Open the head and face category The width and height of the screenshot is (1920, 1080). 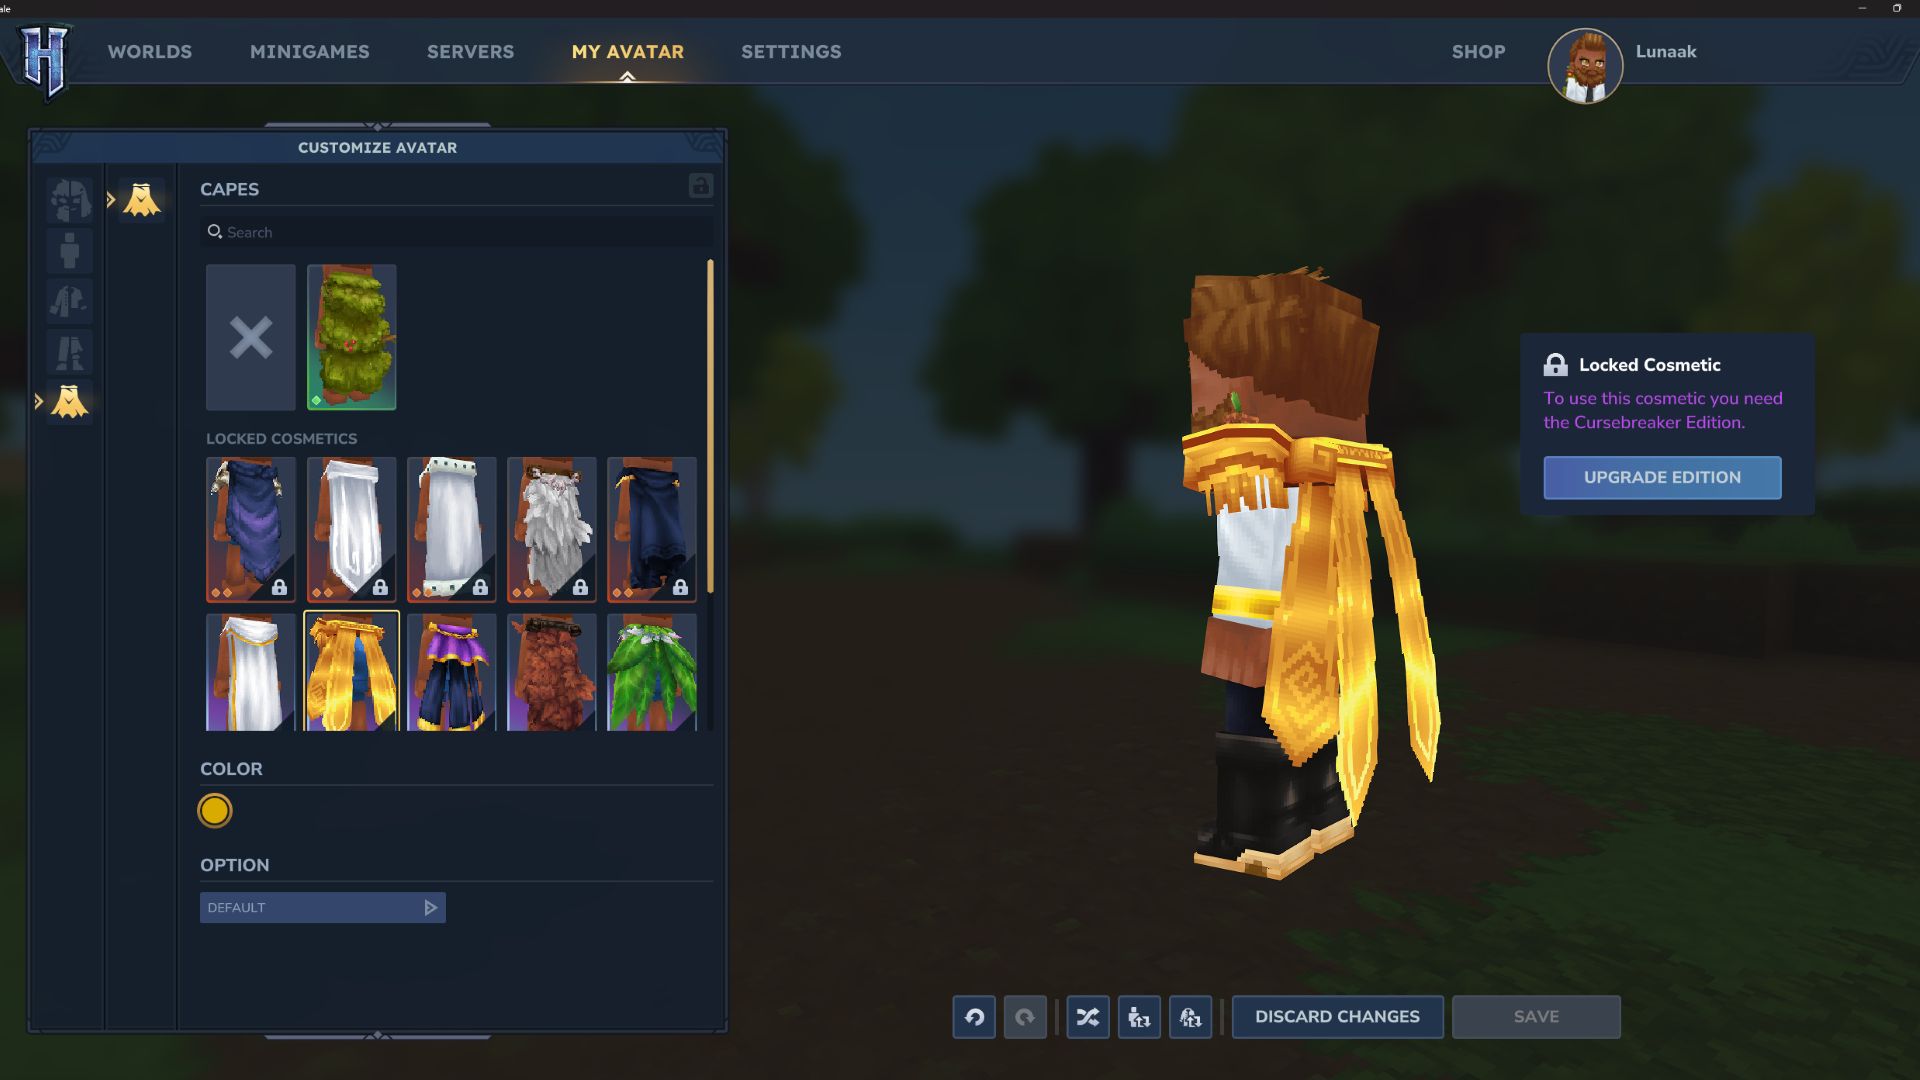(x=69, y=200)
